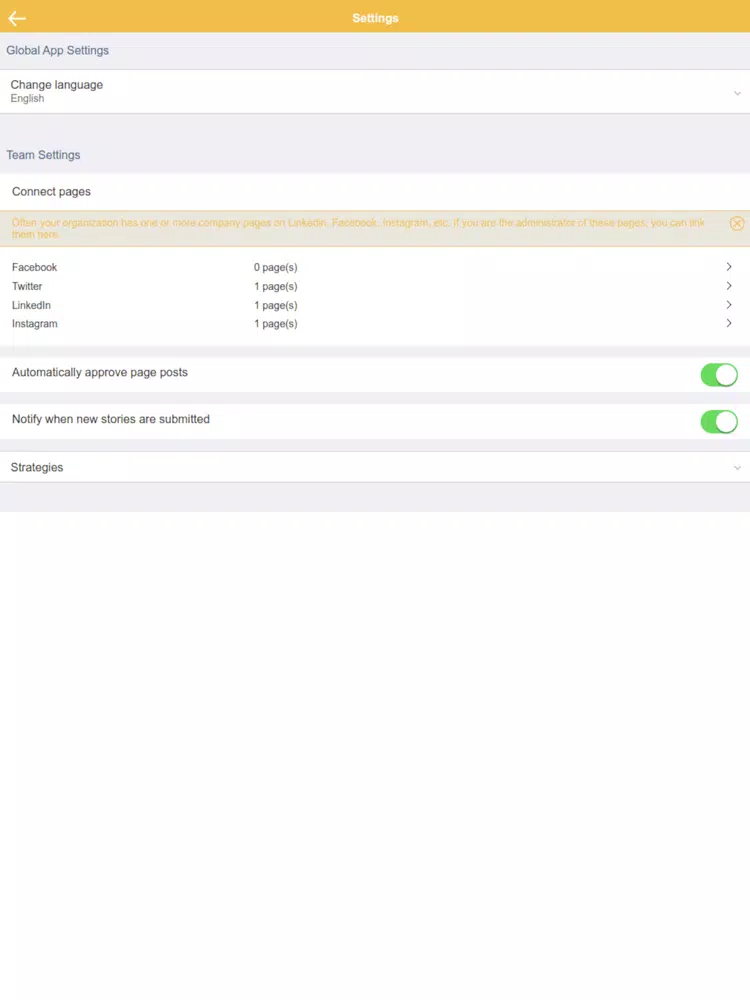750x1000 pixels.
Task: Click the Instagram 1 page(s) count
Action: click(x=276, y=324)
